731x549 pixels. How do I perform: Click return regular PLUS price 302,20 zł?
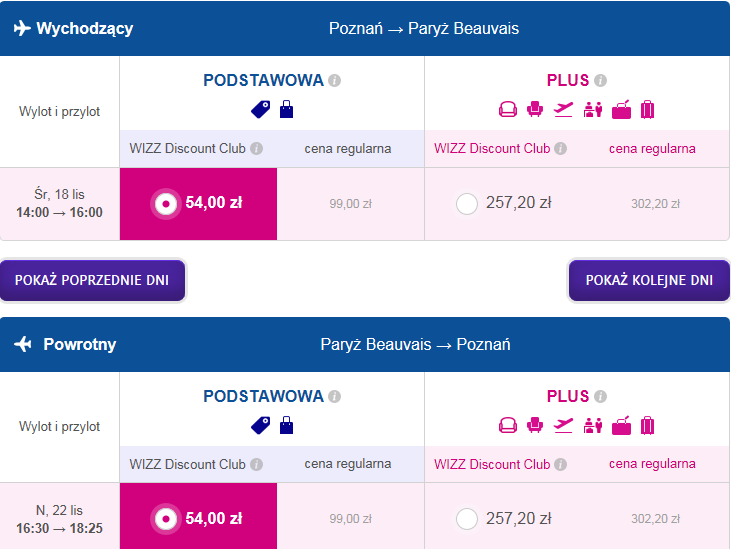(x=655, y=519)
